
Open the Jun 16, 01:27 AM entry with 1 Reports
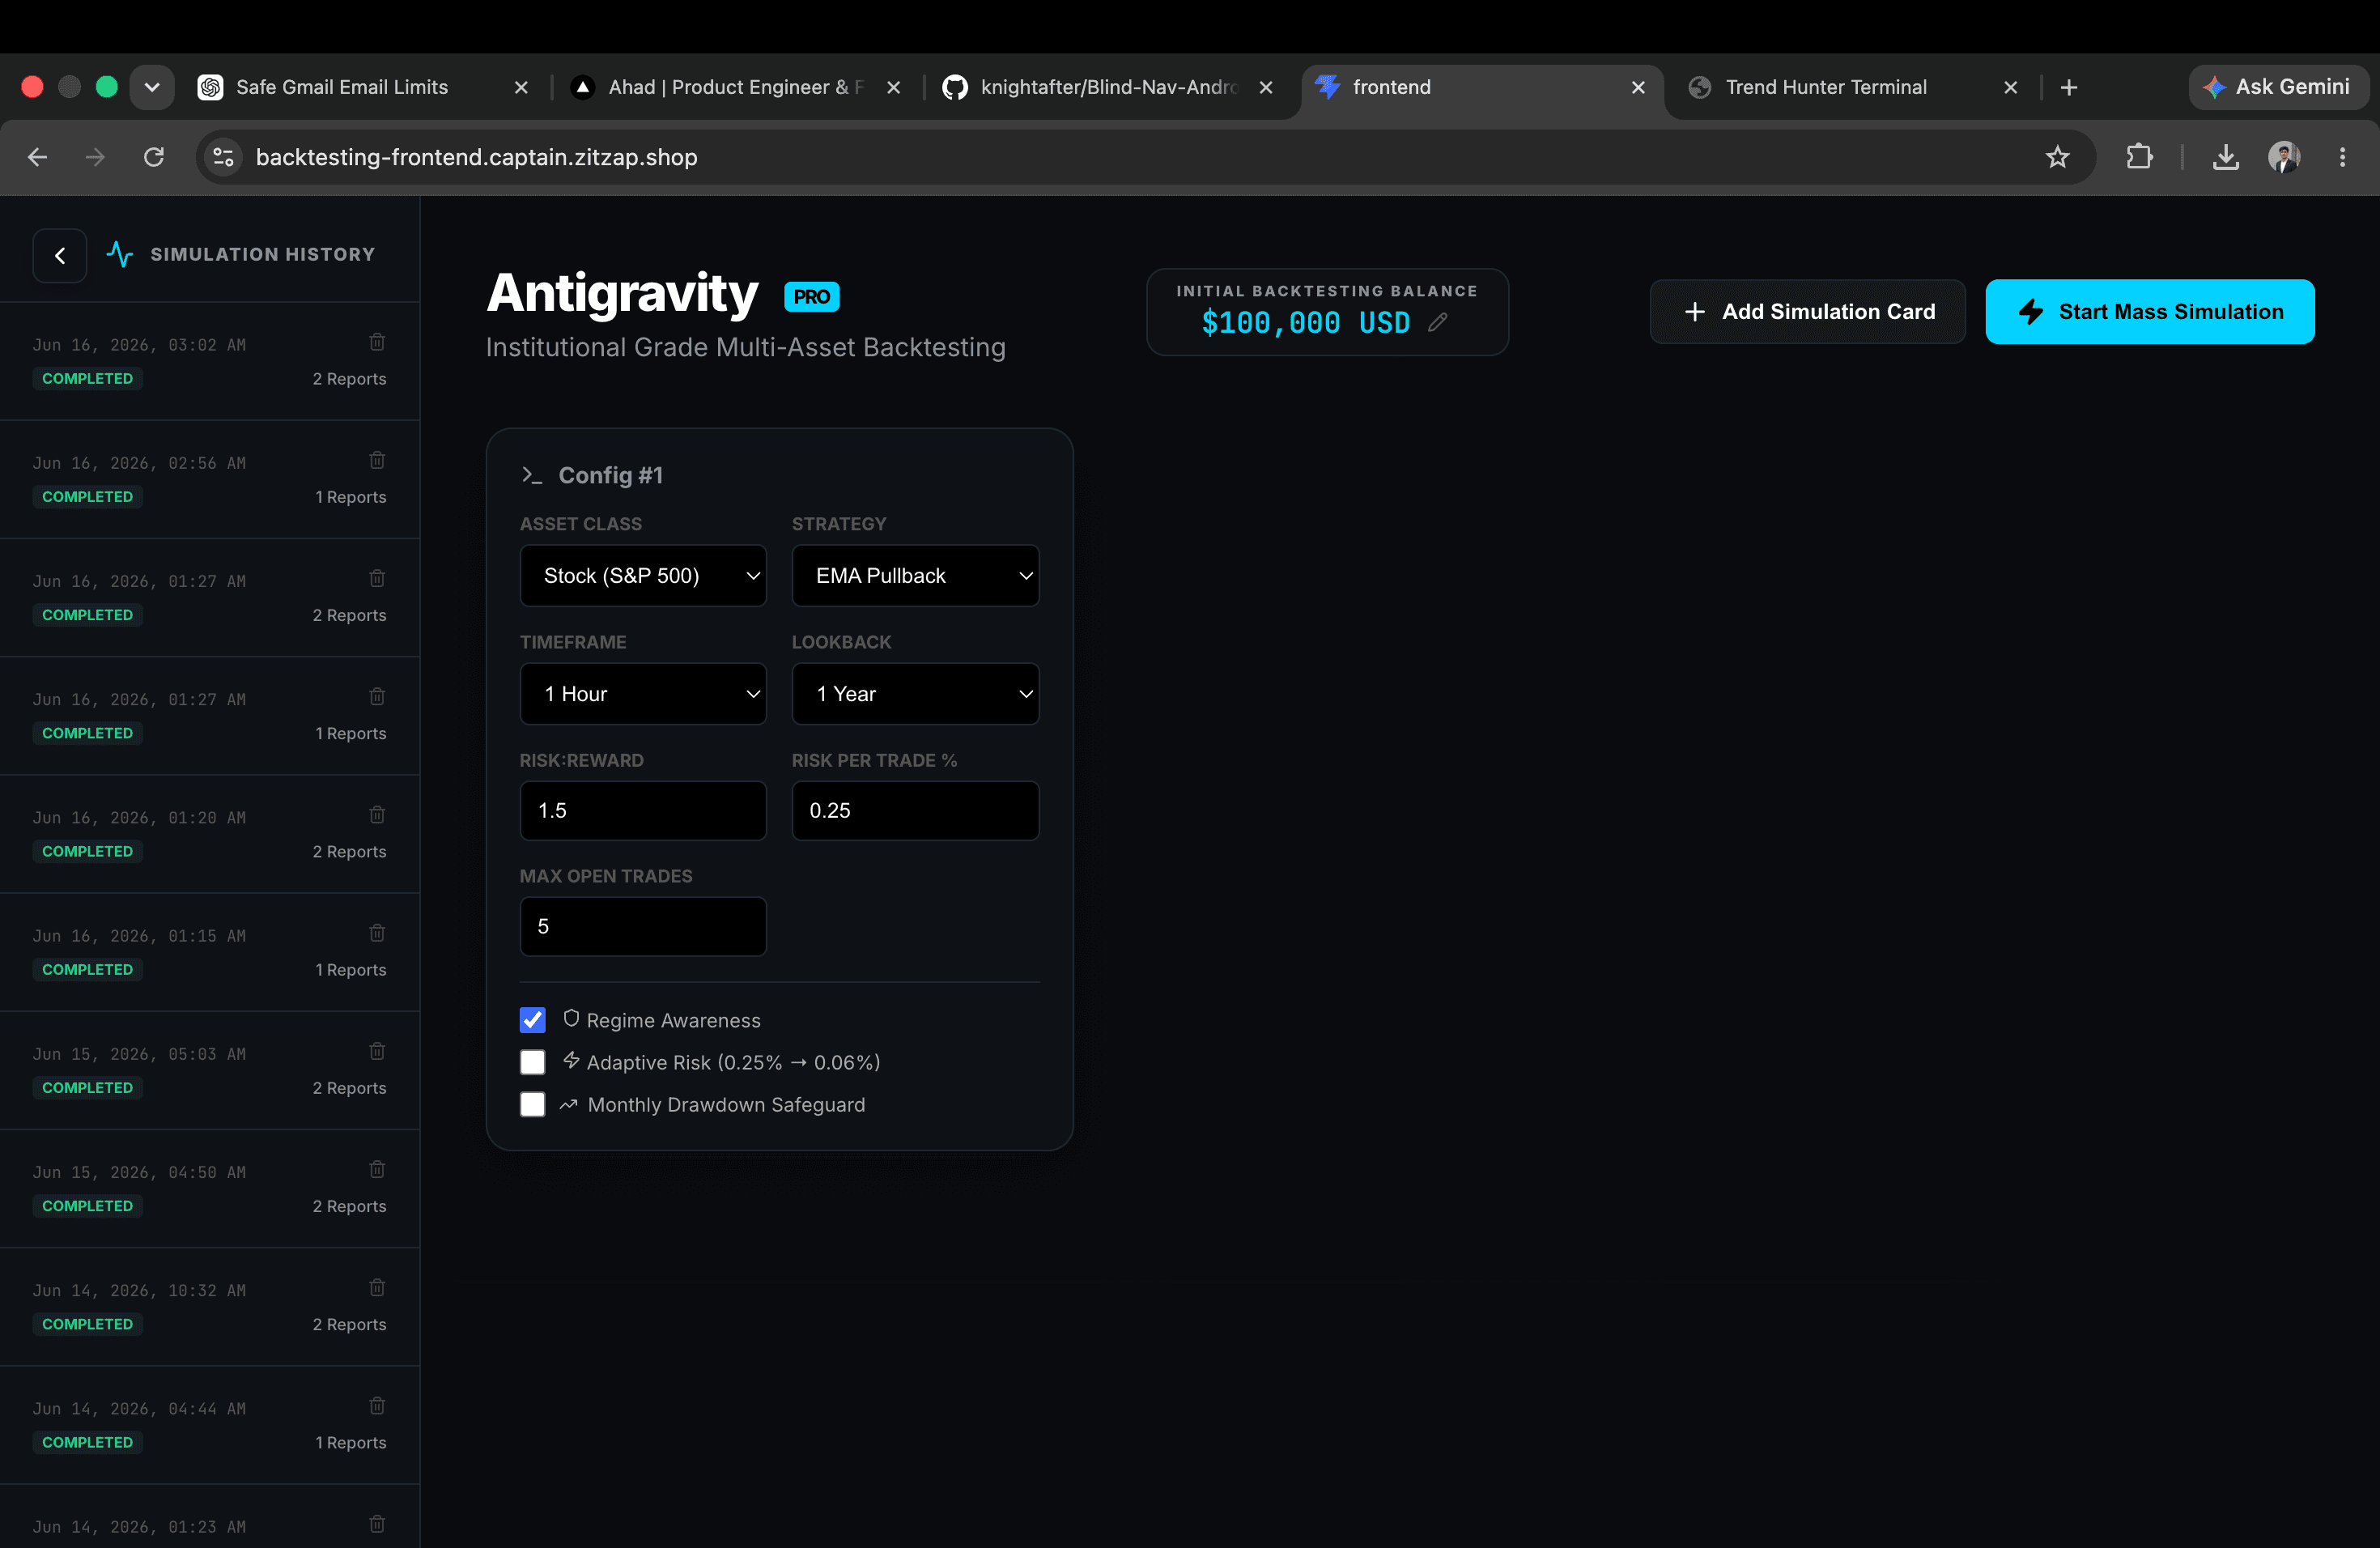(x=210, y=716)
